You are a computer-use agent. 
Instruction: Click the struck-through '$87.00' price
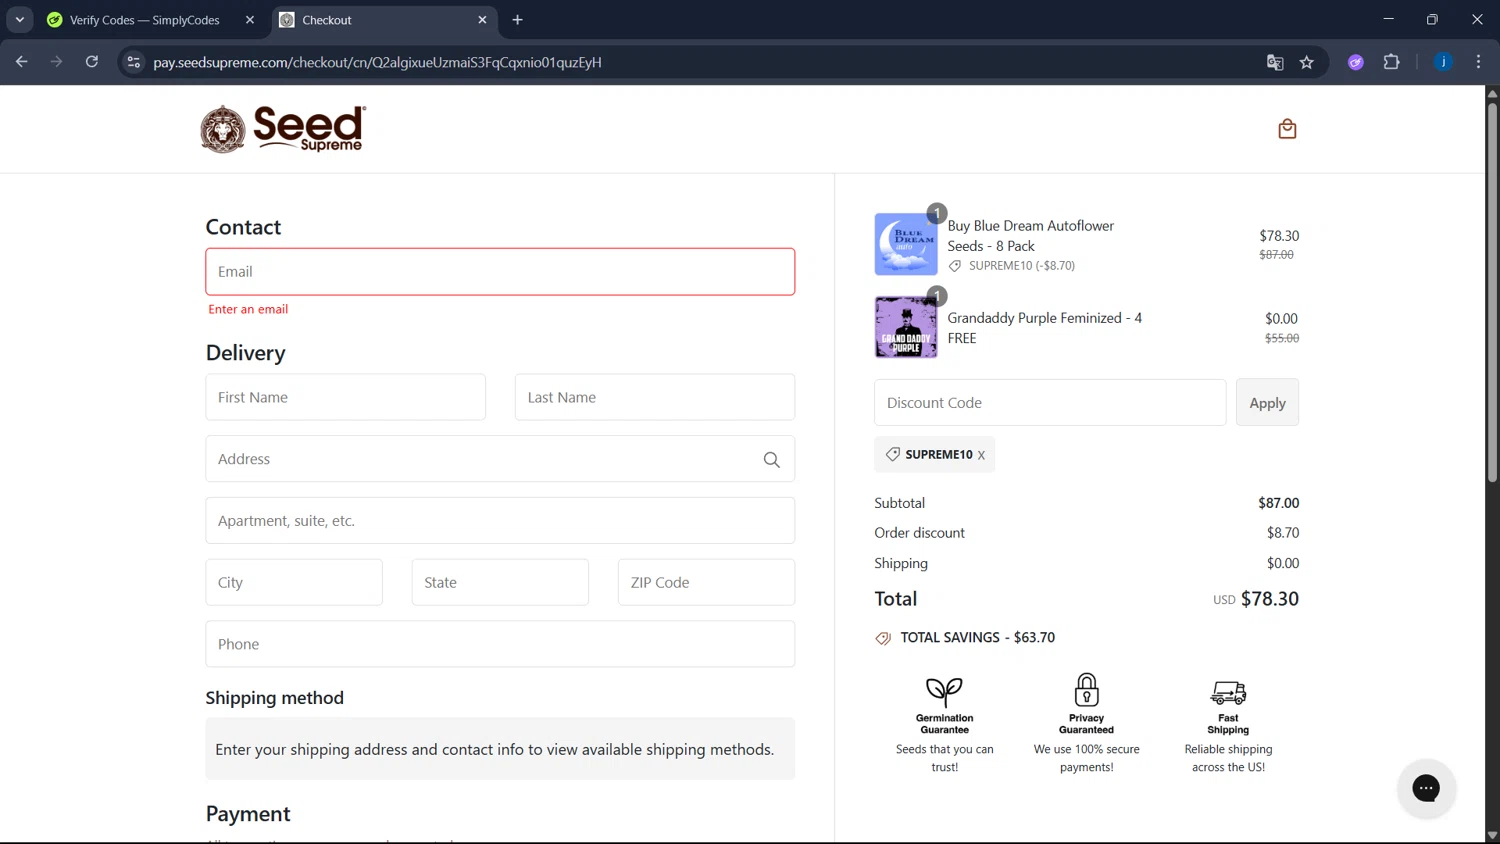coord(1277,255)
